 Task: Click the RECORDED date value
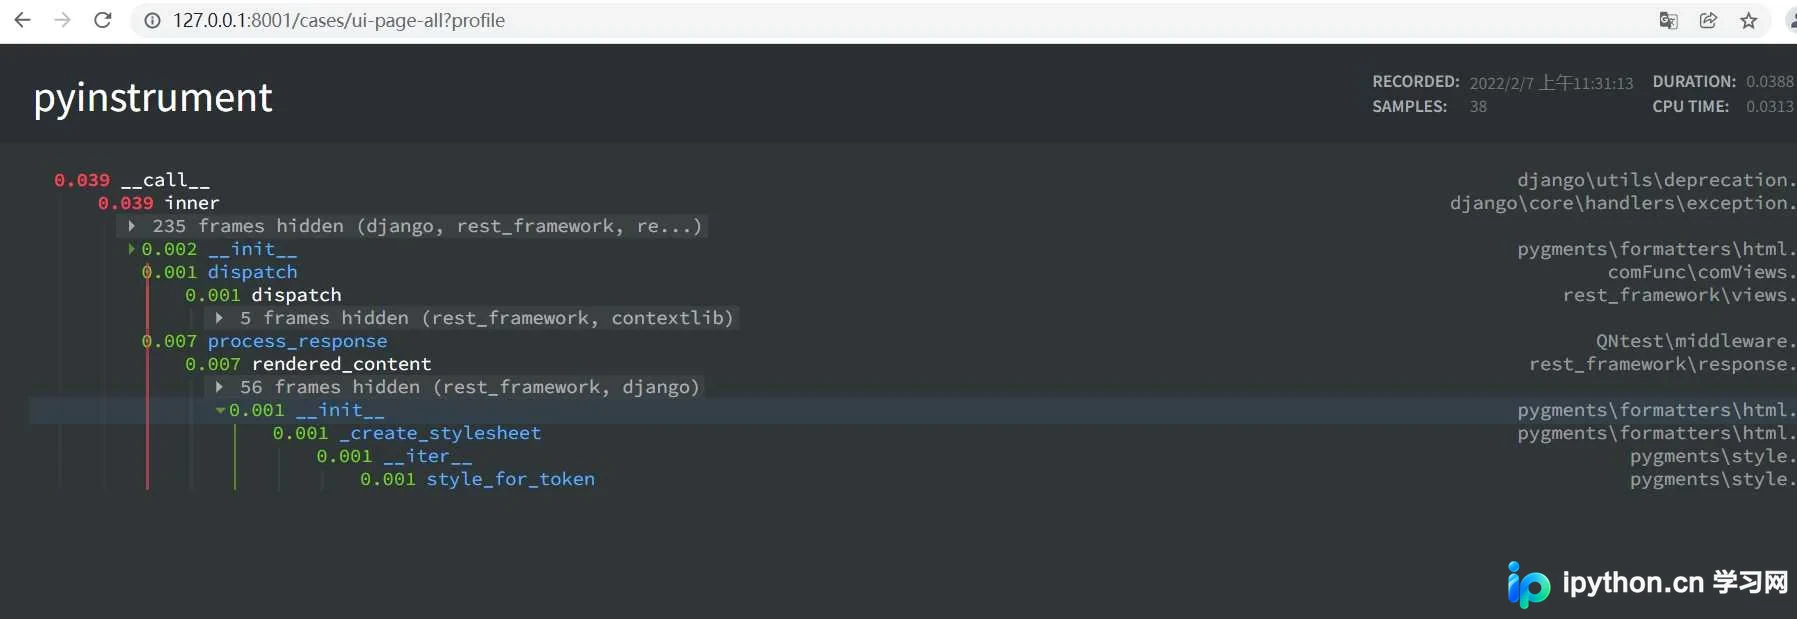click(x=1551, y=83)
